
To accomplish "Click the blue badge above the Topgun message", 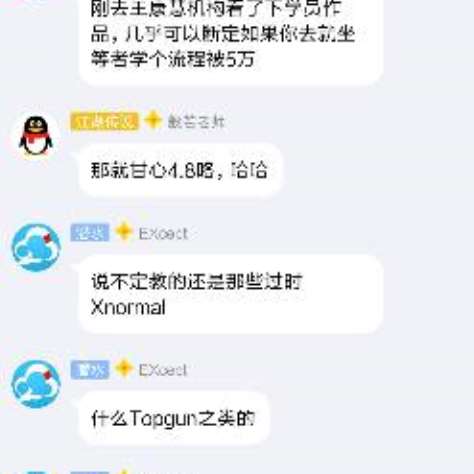I will (90, 370).
